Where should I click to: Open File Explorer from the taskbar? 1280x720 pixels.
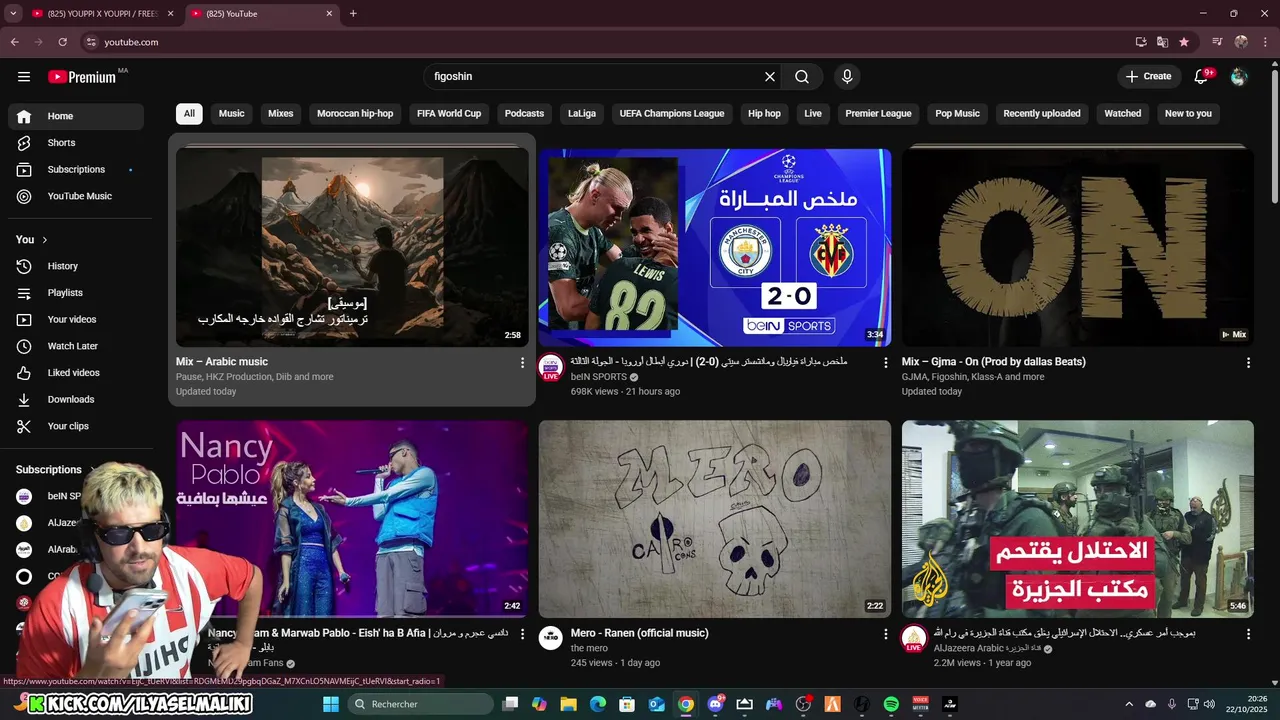coord(568,704)
